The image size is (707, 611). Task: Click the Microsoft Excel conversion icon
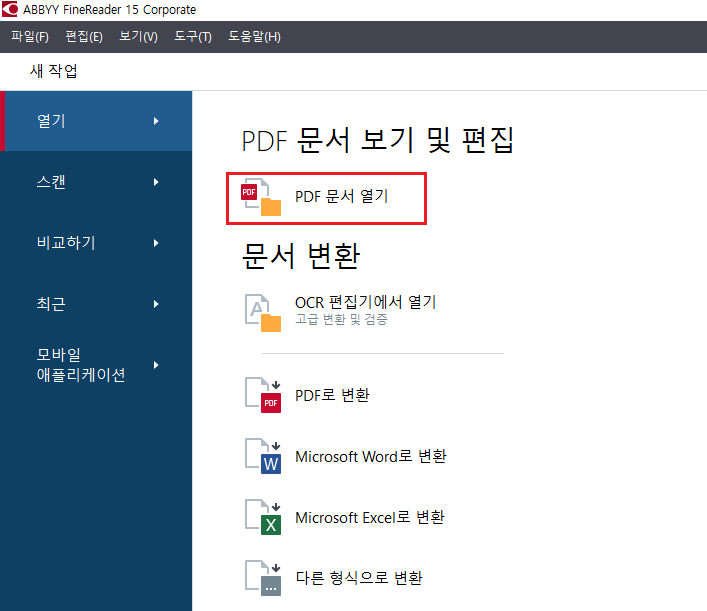[262, 517]
